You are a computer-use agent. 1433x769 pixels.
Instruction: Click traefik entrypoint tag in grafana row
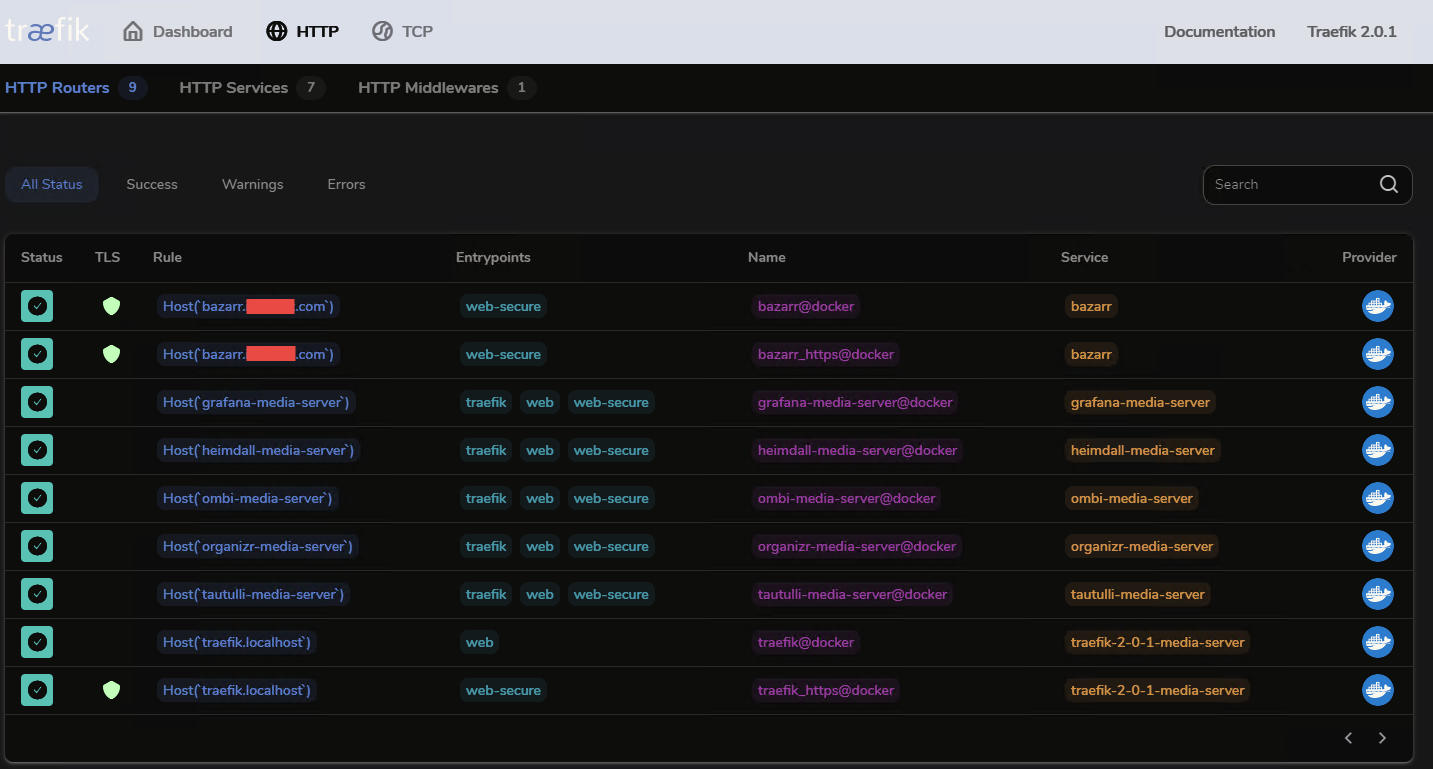click(x=486, y=402)
